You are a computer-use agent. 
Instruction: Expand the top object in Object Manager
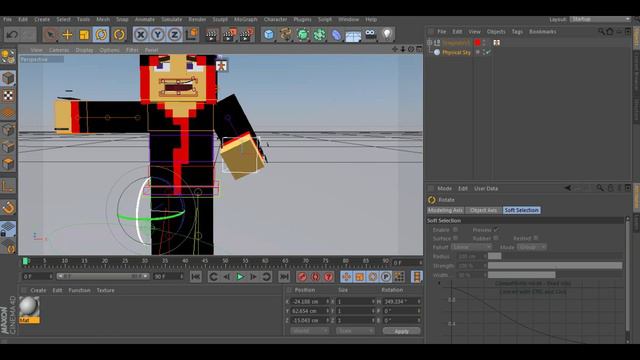pyautogui.click(x=429, y=42)
